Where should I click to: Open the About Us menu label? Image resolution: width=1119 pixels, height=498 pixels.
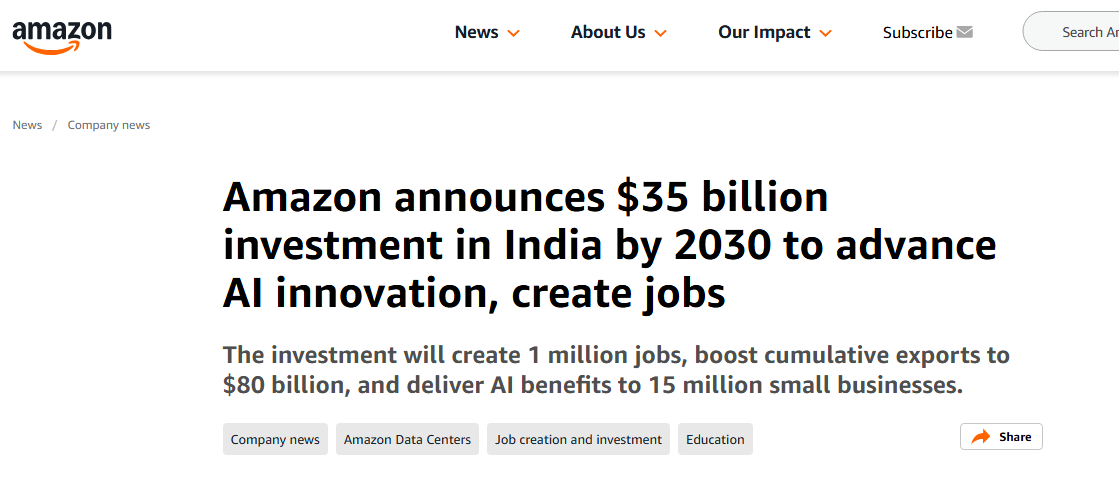pos(608,32)
